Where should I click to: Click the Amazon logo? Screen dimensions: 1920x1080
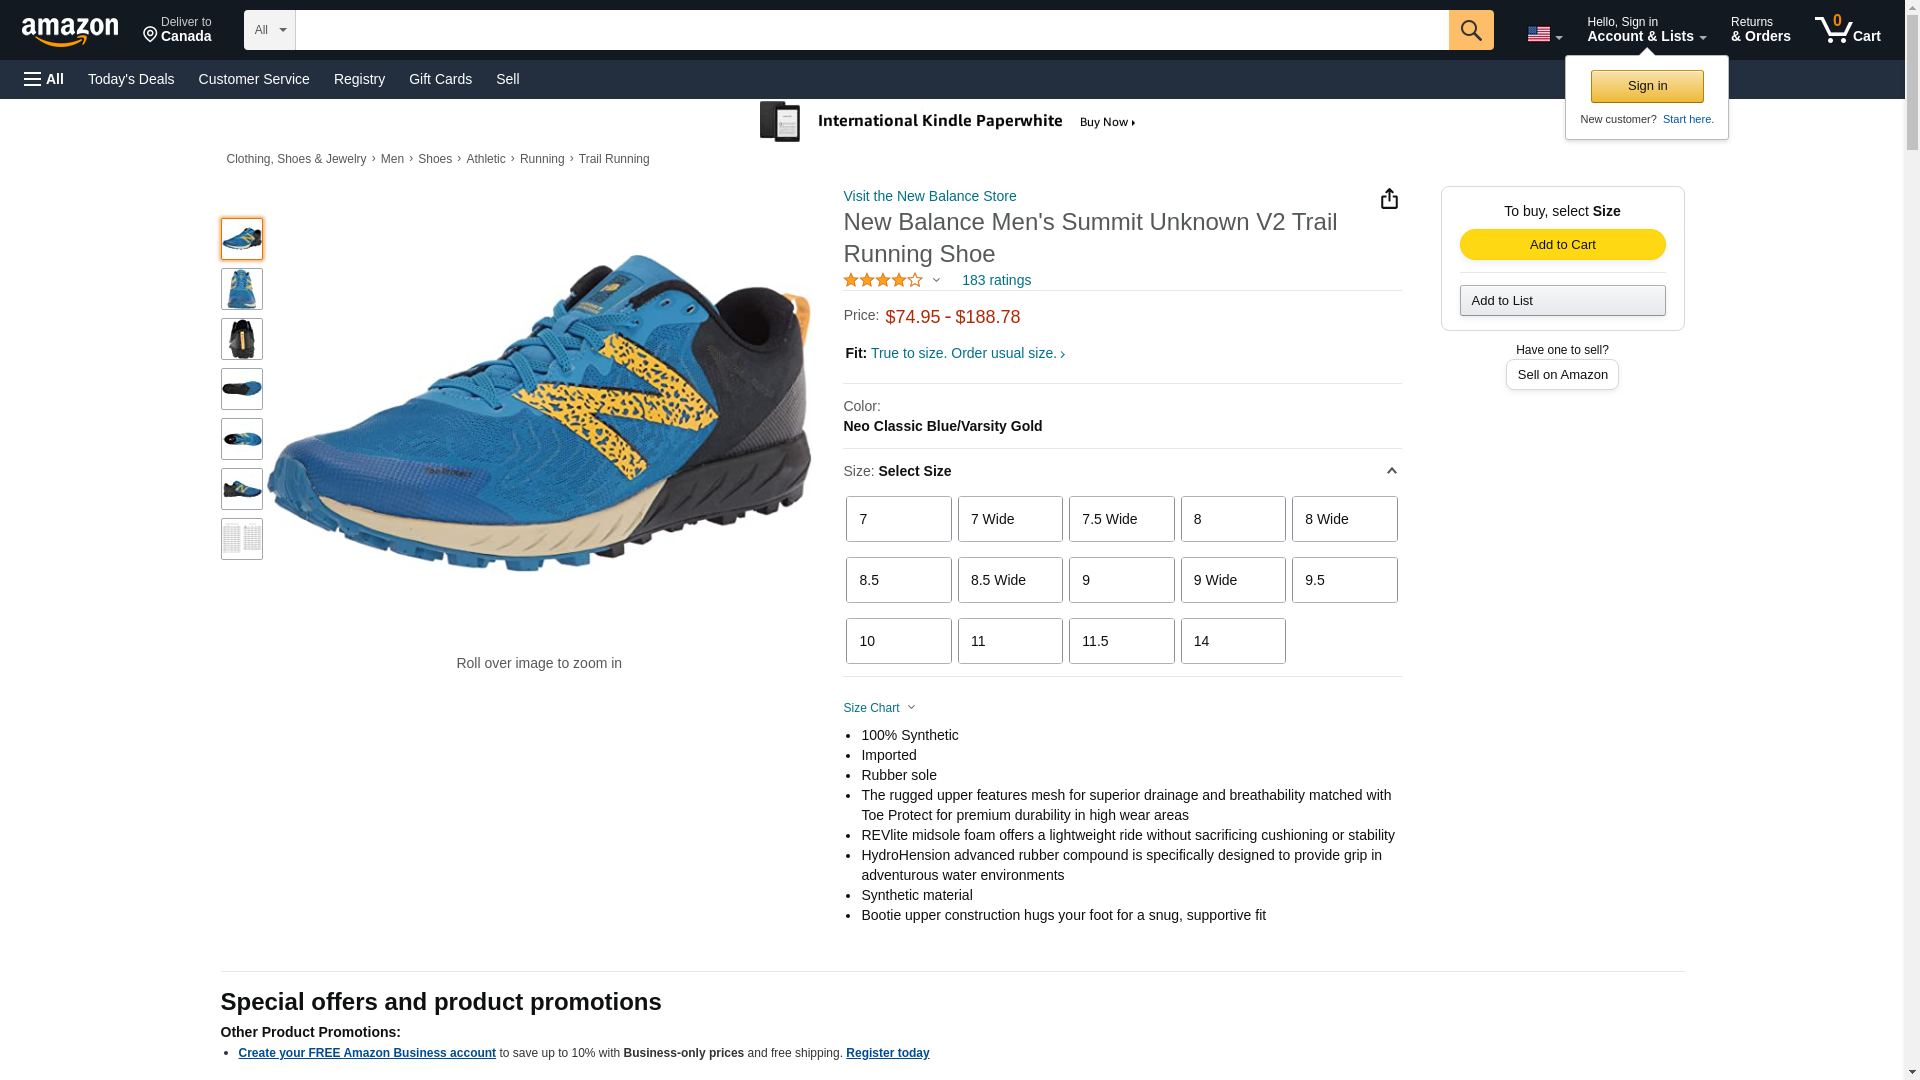tap(70, 31)
